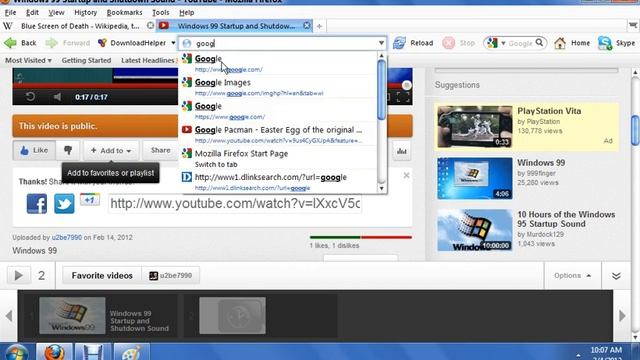The width and height of the screenshot is (640, 360).
Task: Select the Google Pacman Easter Egg suggestion
Action: pyautogui.click(x=278, y=134)
